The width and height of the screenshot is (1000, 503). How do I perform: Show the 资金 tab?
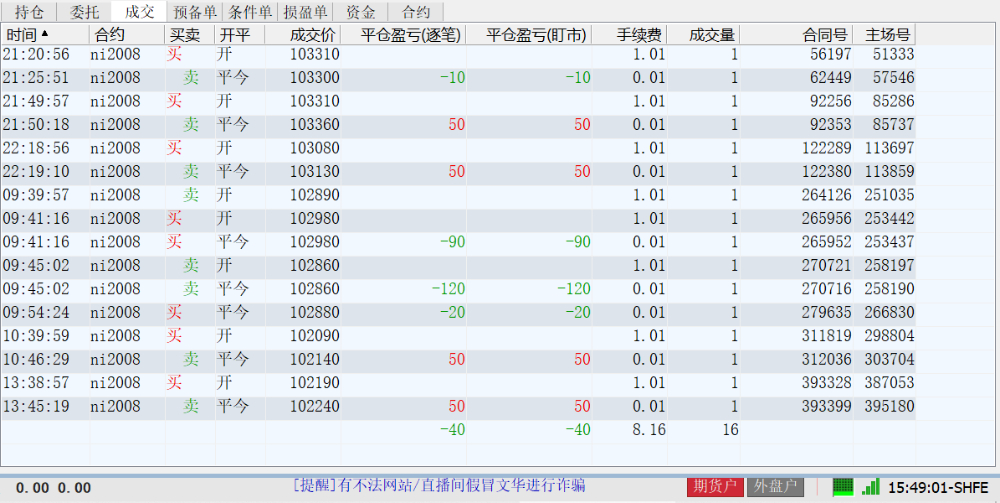pyautogui.click(x=360, y=11)
